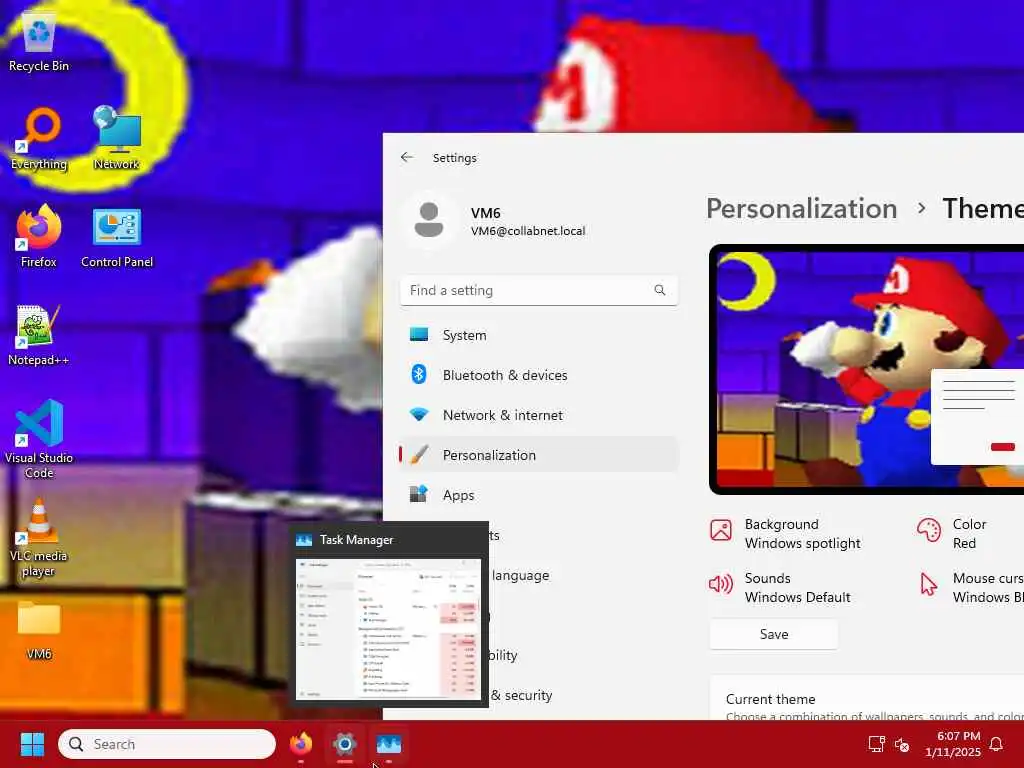
Task: Open the VM6 folder on desktop
Action: [x=39, y=630]
